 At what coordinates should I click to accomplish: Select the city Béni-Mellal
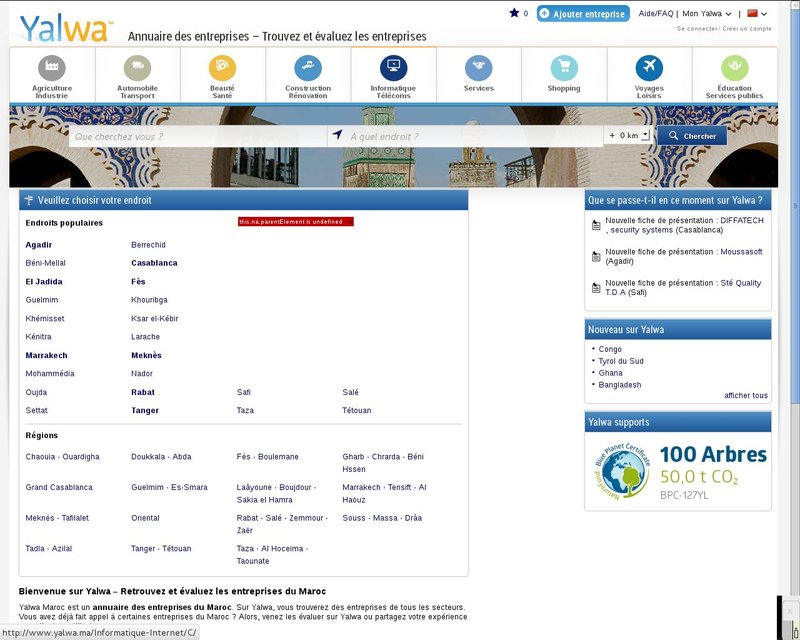pyautogui.click(x=45, y=263)
